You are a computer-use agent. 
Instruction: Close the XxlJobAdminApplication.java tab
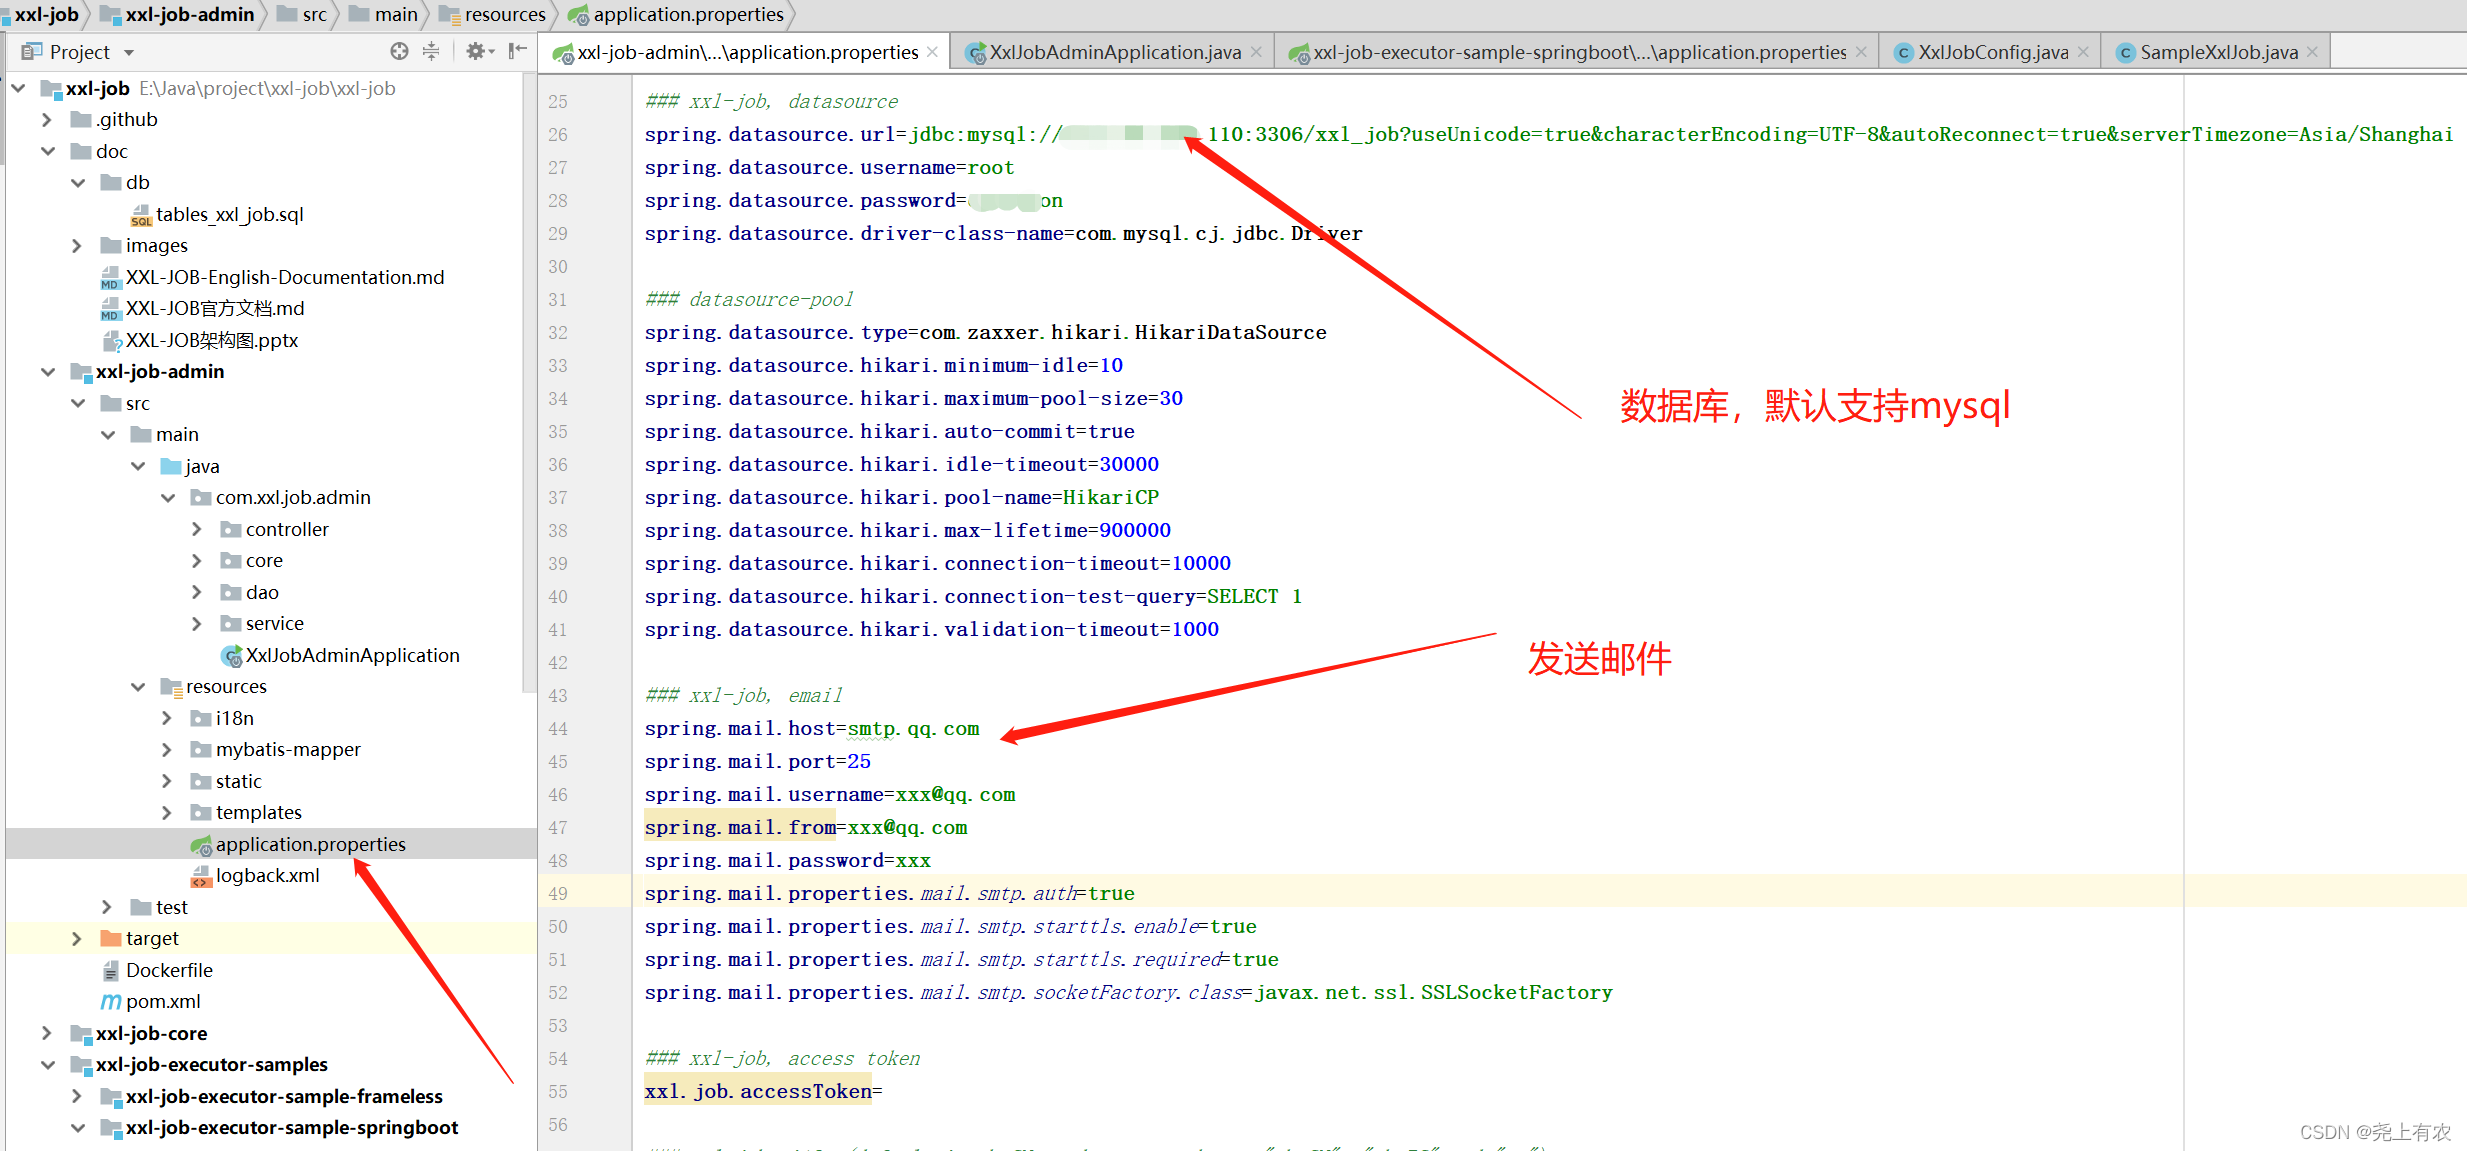pyautogui.click(x=1257, y=52)
